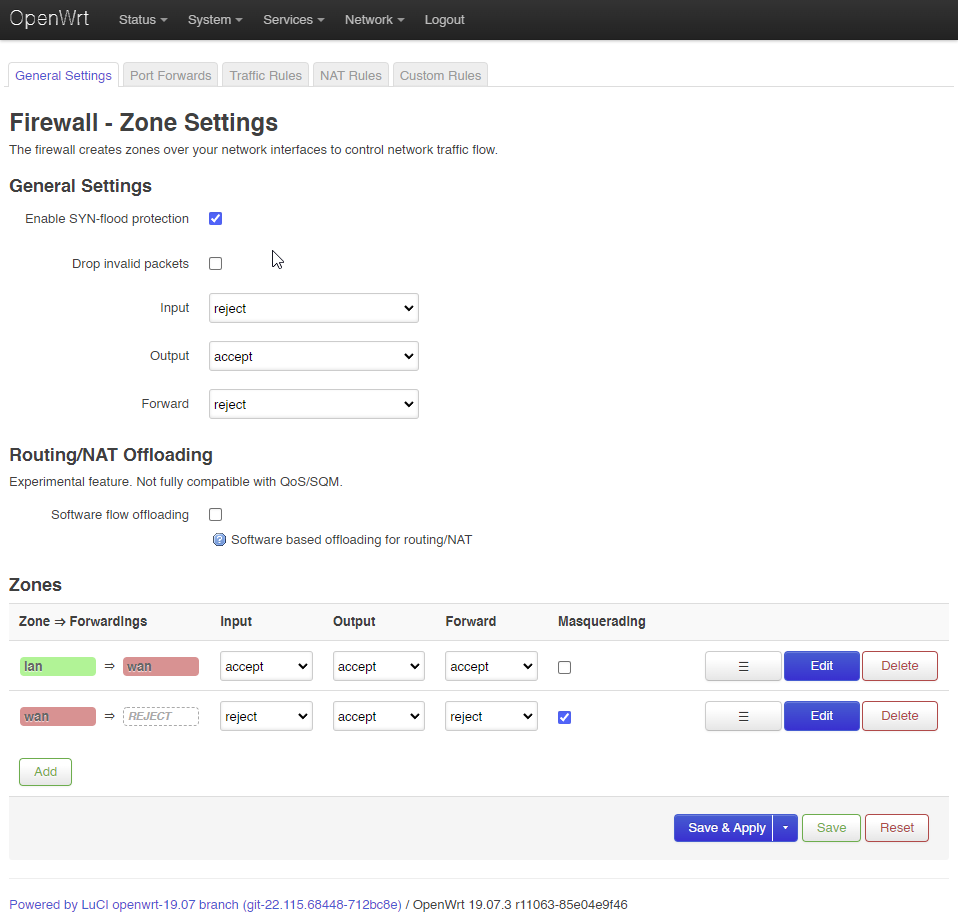958x919 pixels.
Task: Edit the wan zone
Action: (x=822, y=716)
